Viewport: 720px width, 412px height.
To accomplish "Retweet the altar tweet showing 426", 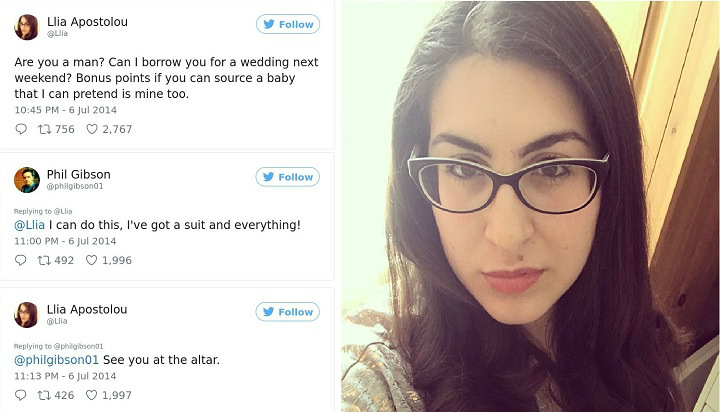I will (x=44, y=395).
